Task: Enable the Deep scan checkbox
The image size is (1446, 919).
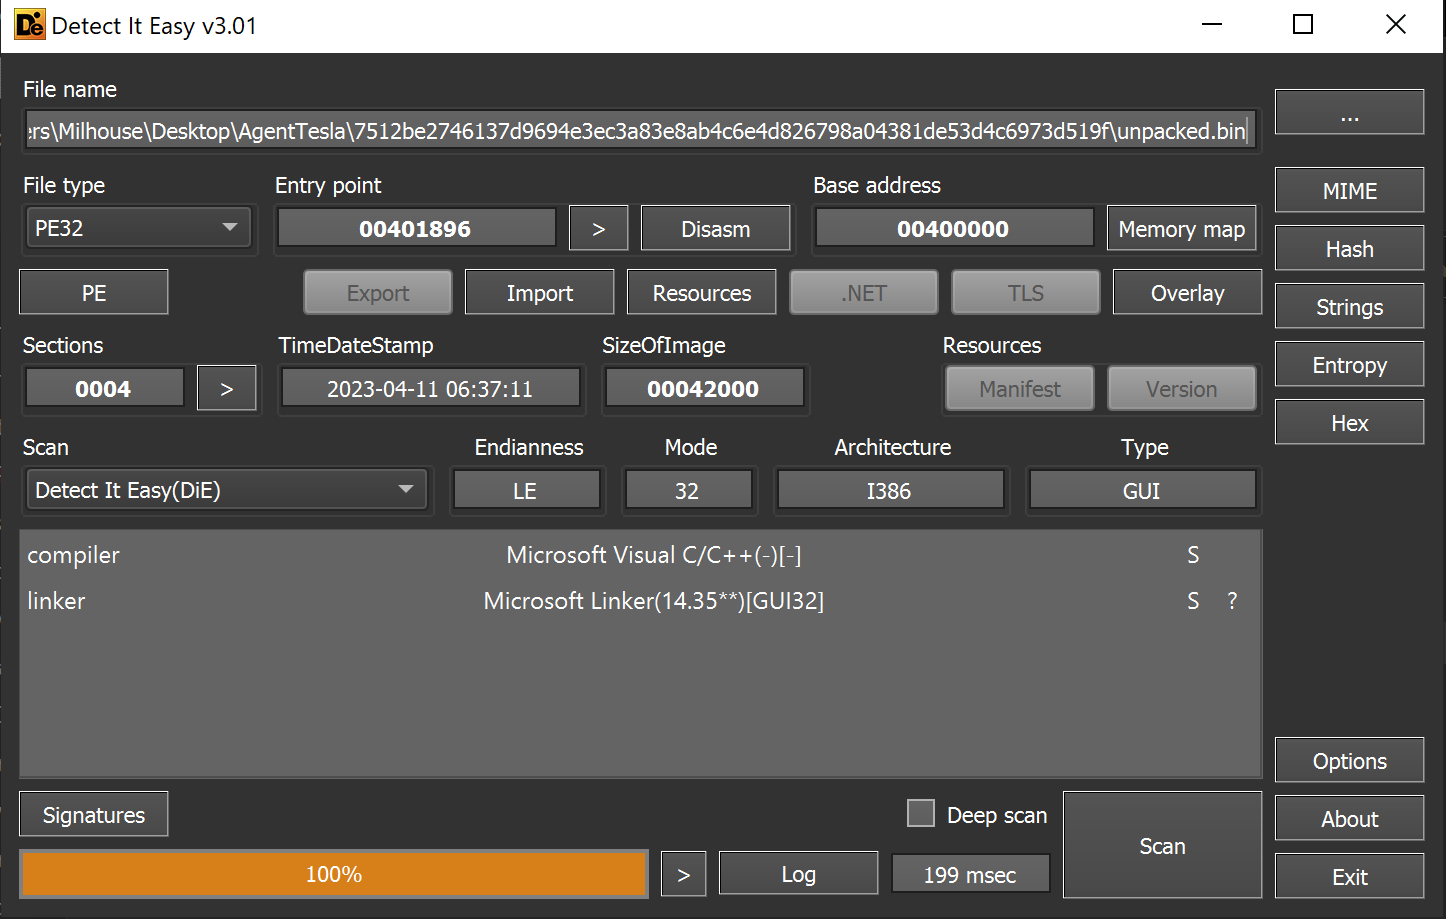Action: [x=920, y=813]
